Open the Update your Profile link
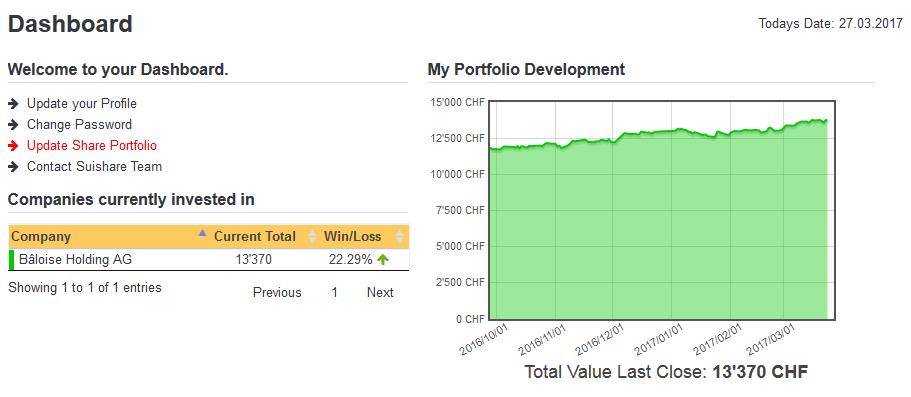The image size is (911, 397). tap(82, 104)
